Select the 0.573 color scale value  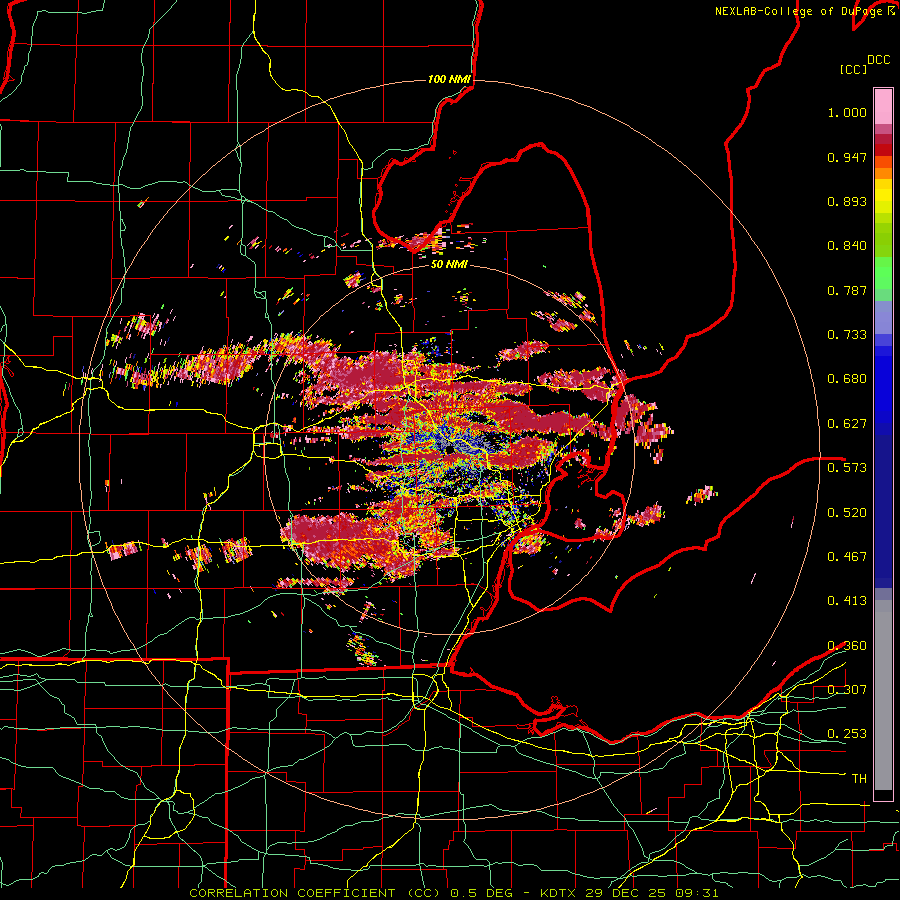pyautogui.click(x=847, y=468)
